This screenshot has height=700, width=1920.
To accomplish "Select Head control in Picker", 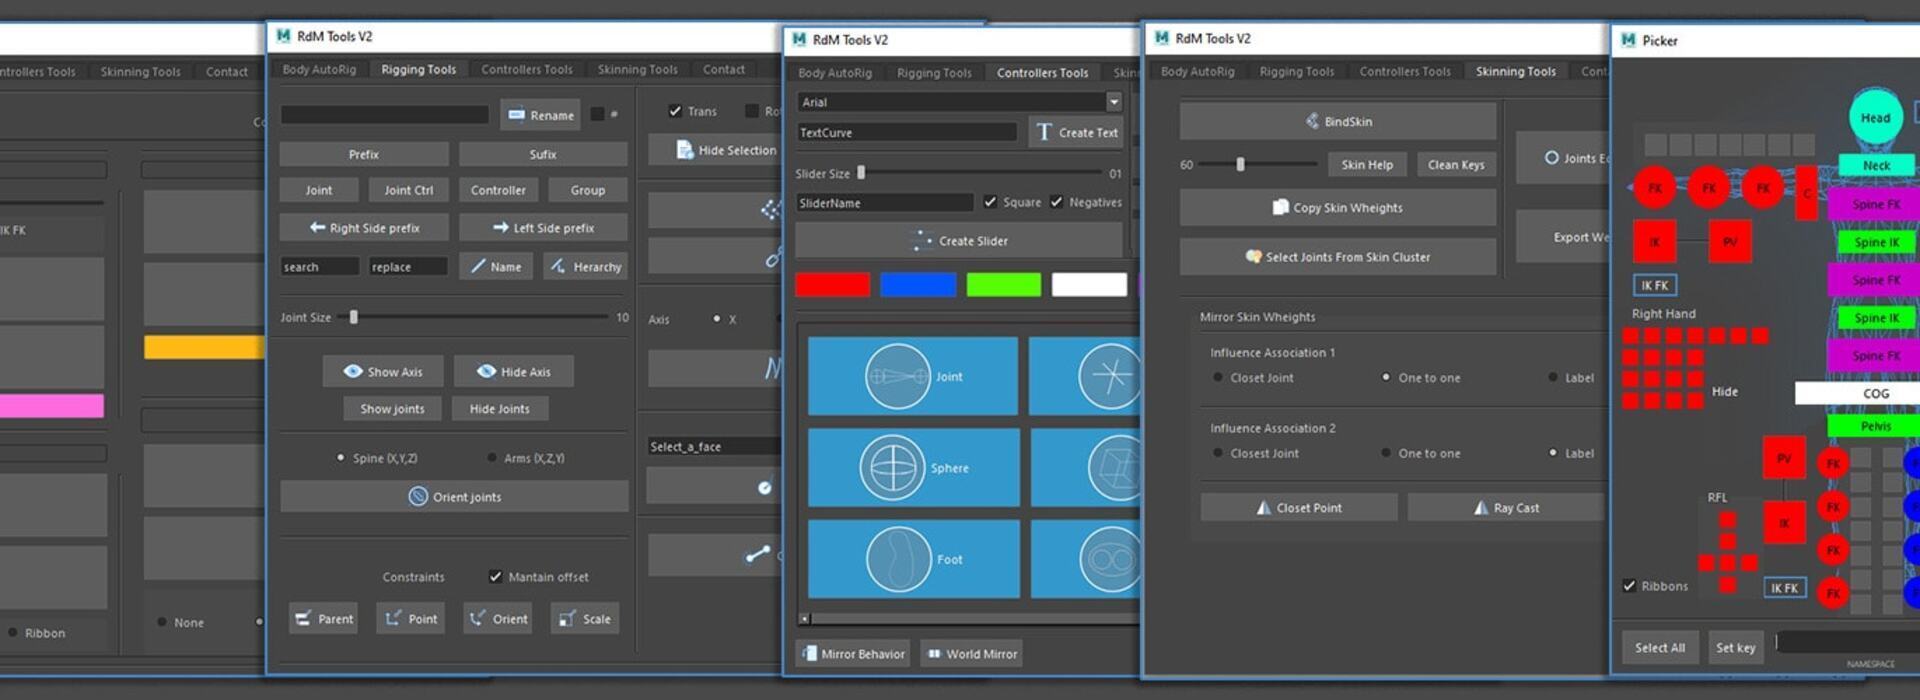I will click(x=1875, y=118).
